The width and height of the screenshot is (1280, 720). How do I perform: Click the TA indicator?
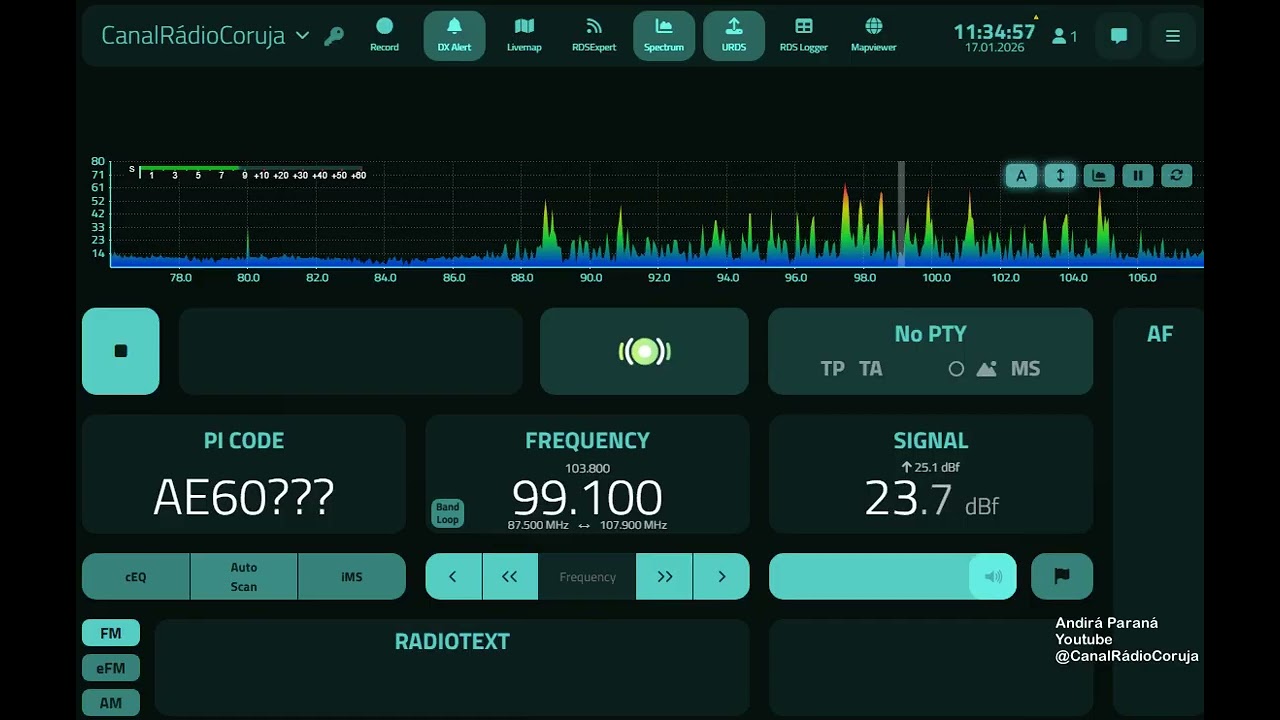coord(871,369)
